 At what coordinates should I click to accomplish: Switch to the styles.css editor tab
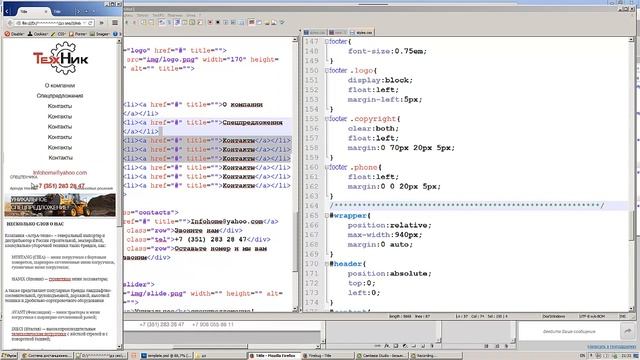tap(361, 32)
